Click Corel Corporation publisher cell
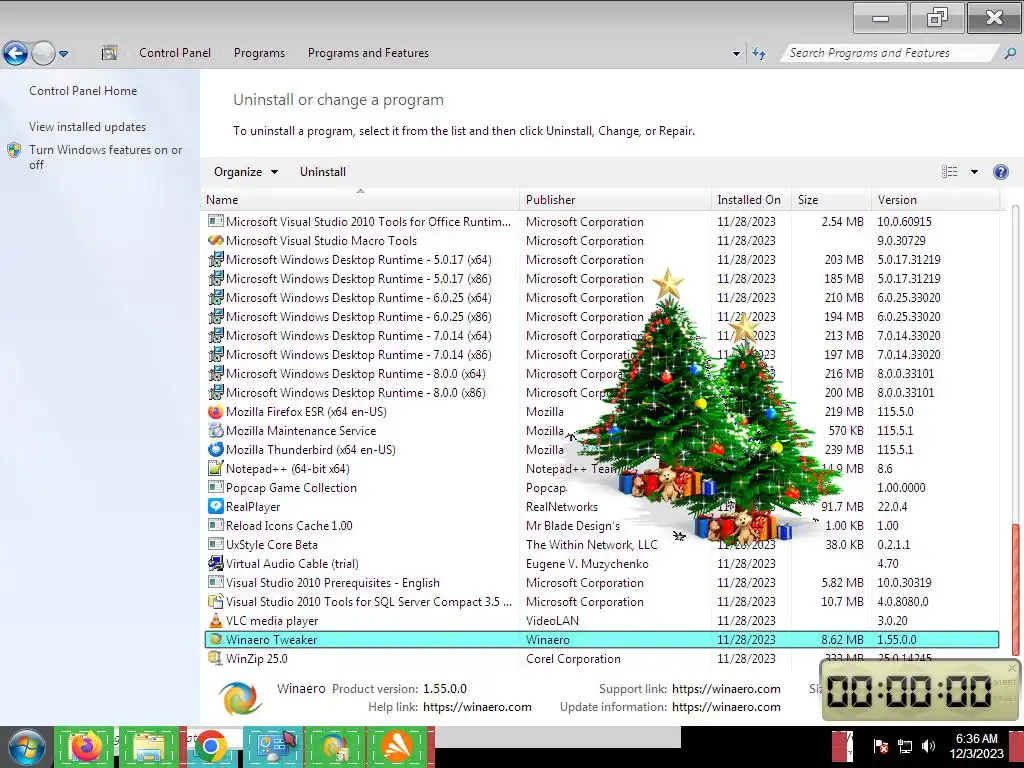Image resolution: width=1024 pixels, height=768 pixels. [573, 659]
